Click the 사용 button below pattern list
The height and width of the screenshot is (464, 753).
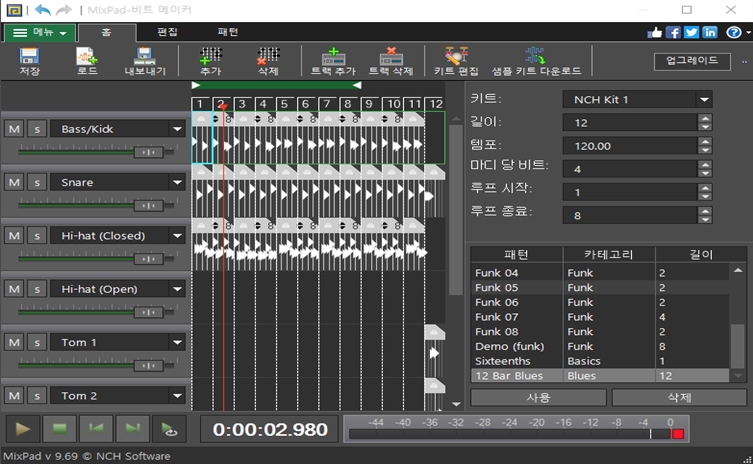click(x=538, y=397)
